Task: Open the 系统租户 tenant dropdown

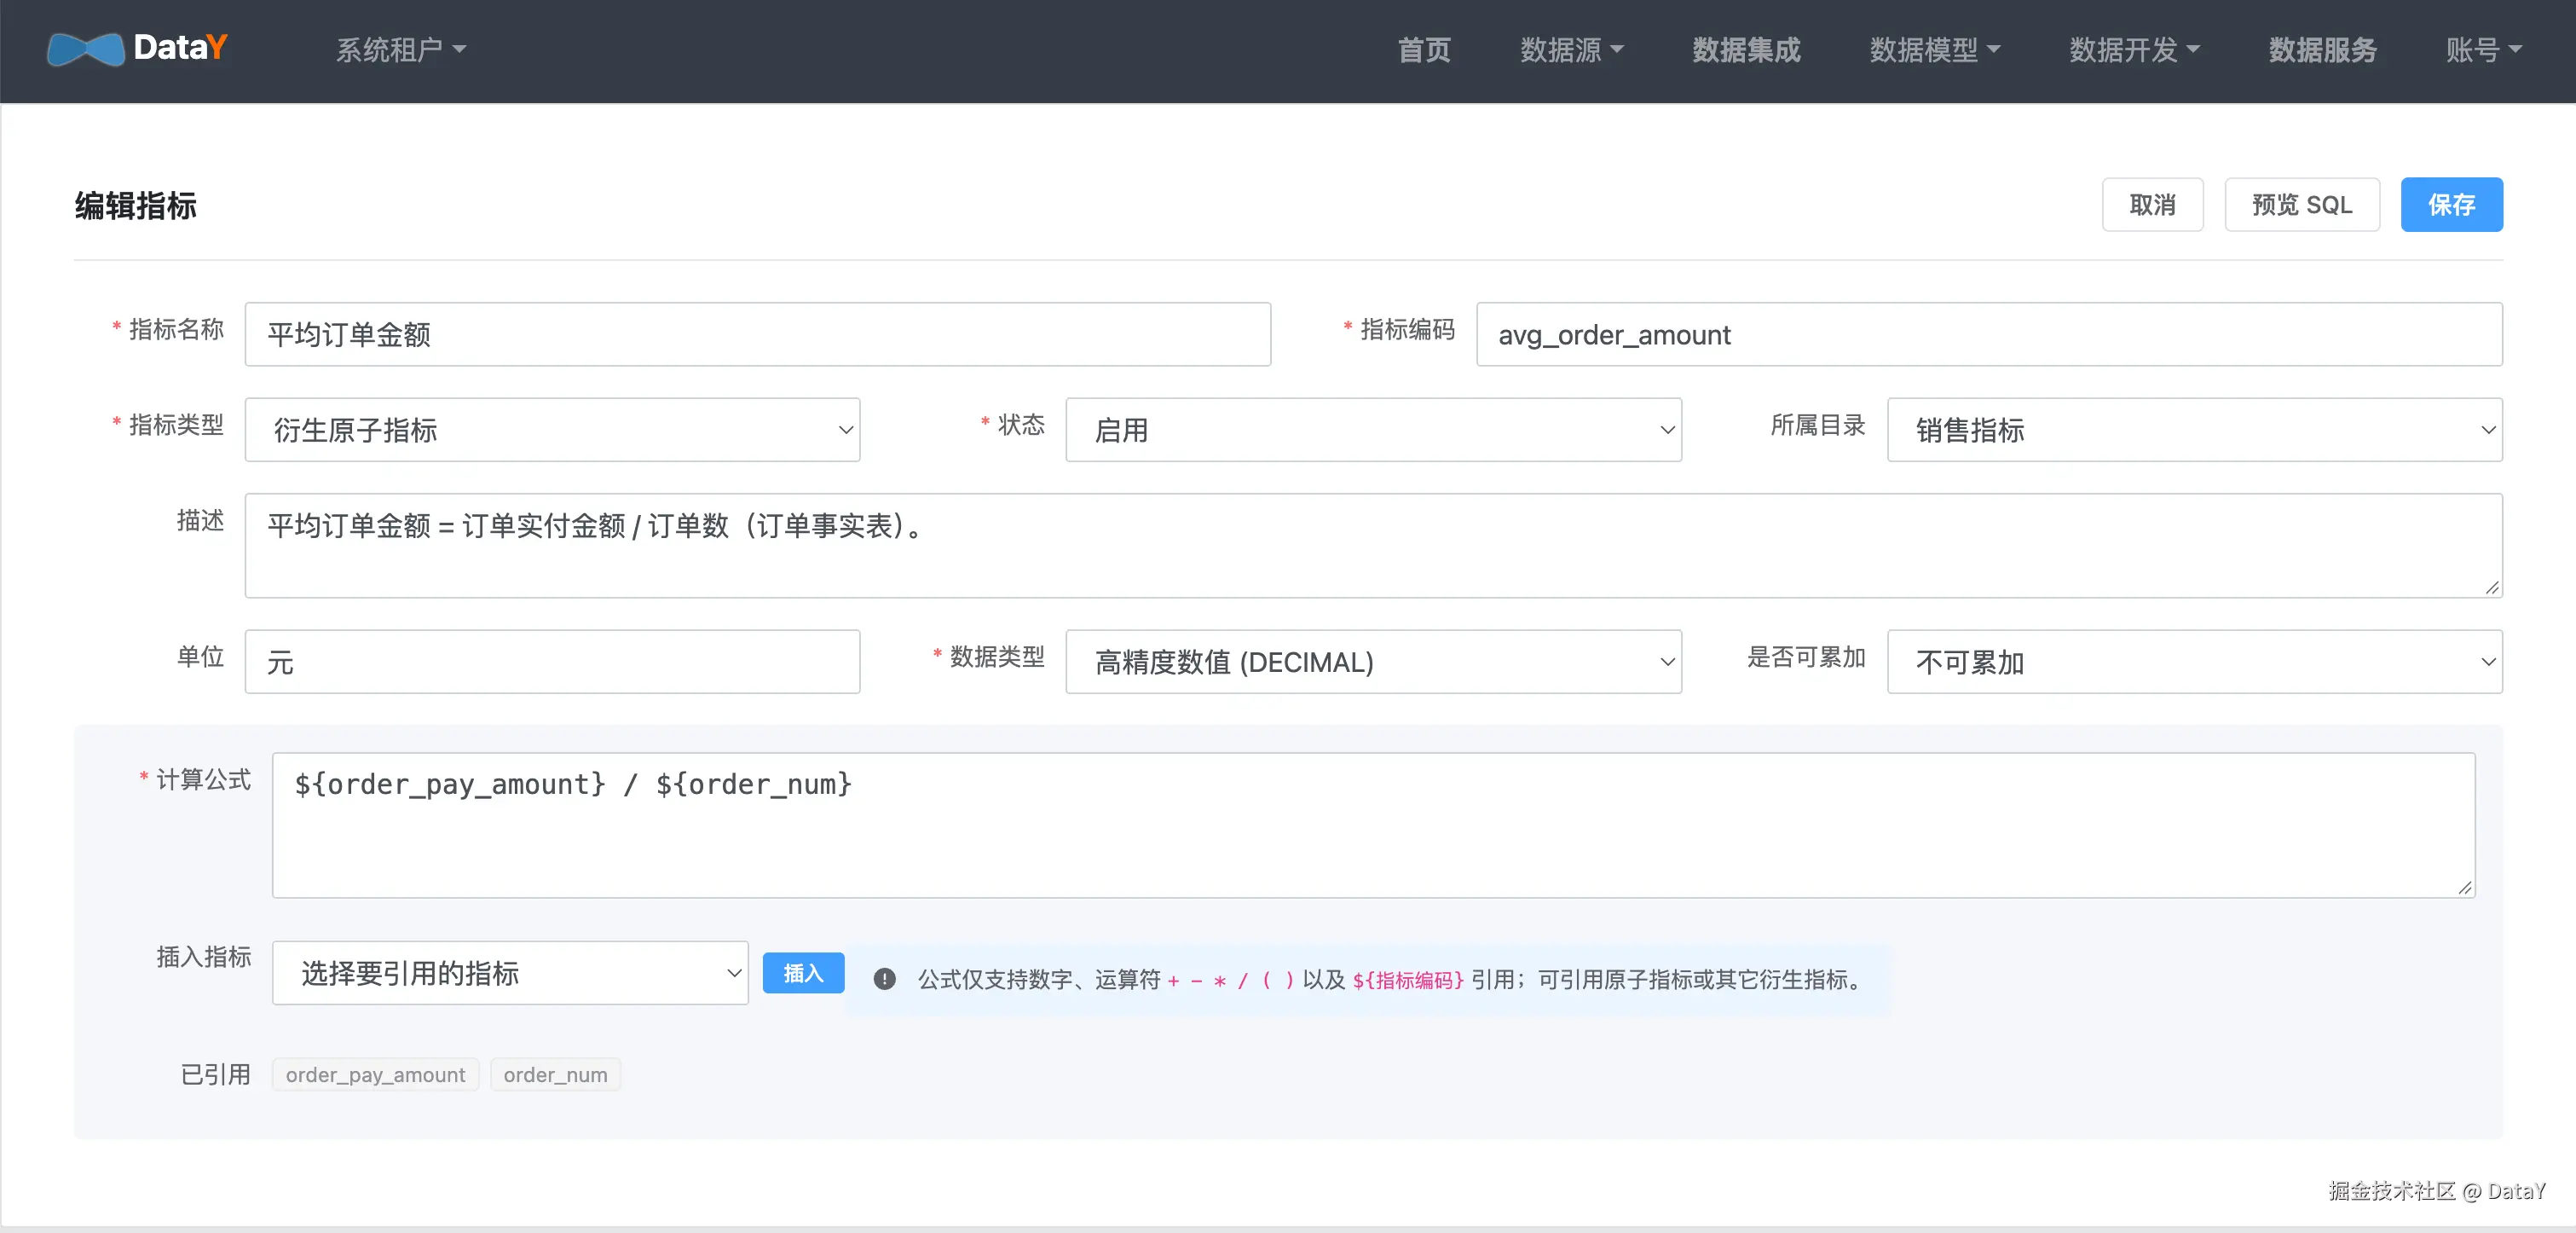Action: click(401, 49)
